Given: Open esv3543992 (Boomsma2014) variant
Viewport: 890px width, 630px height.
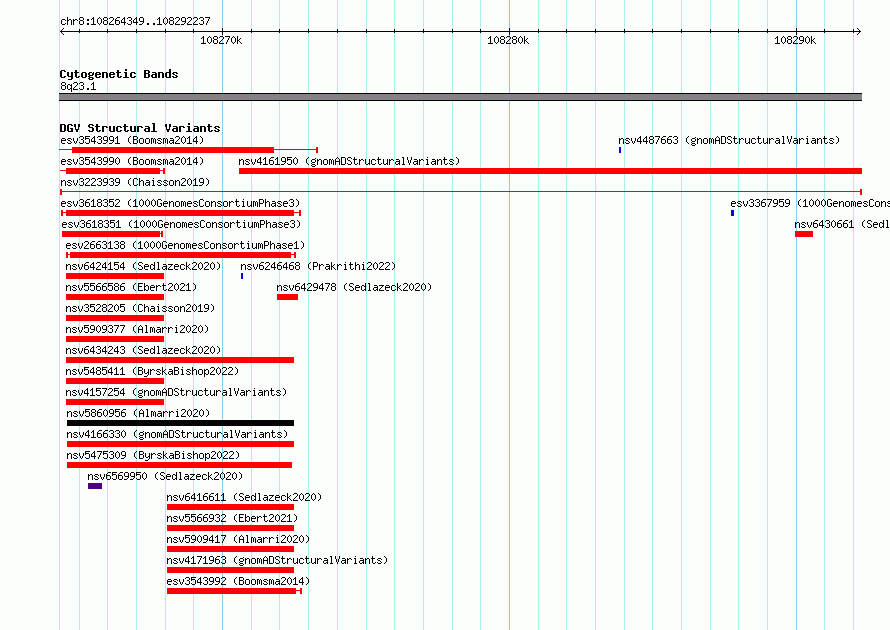Looking at the screenshot, I should [x=238, y=581].
